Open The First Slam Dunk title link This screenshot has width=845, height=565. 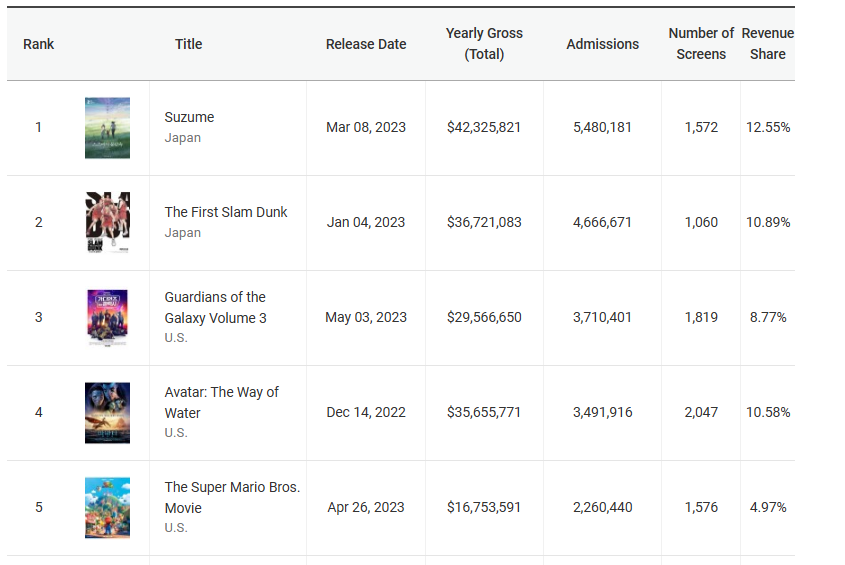point(226,212)
